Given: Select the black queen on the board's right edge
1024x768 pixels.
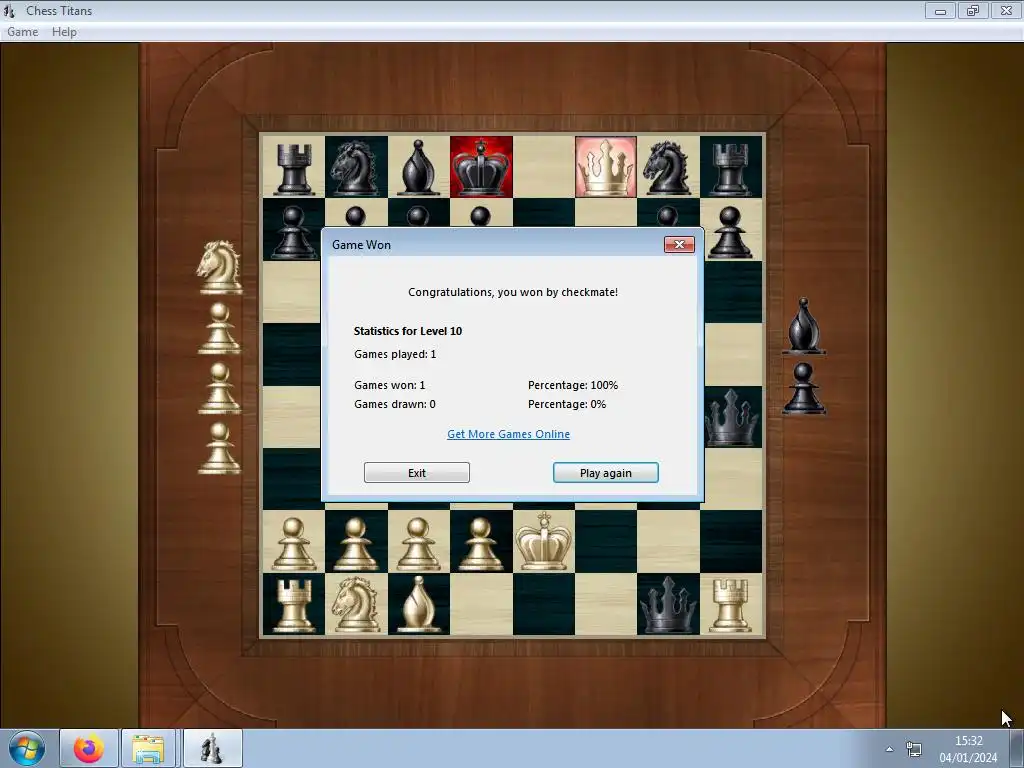Looking at the screenshot, I should [731, 418].
